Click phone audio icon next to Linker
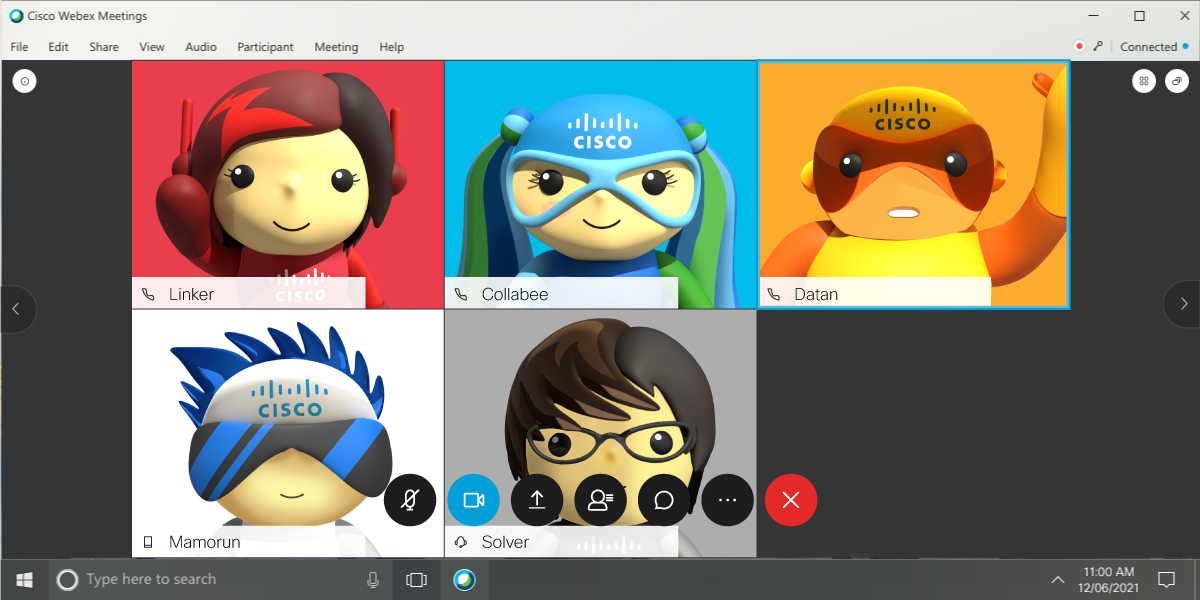 (x=149, y=295)
